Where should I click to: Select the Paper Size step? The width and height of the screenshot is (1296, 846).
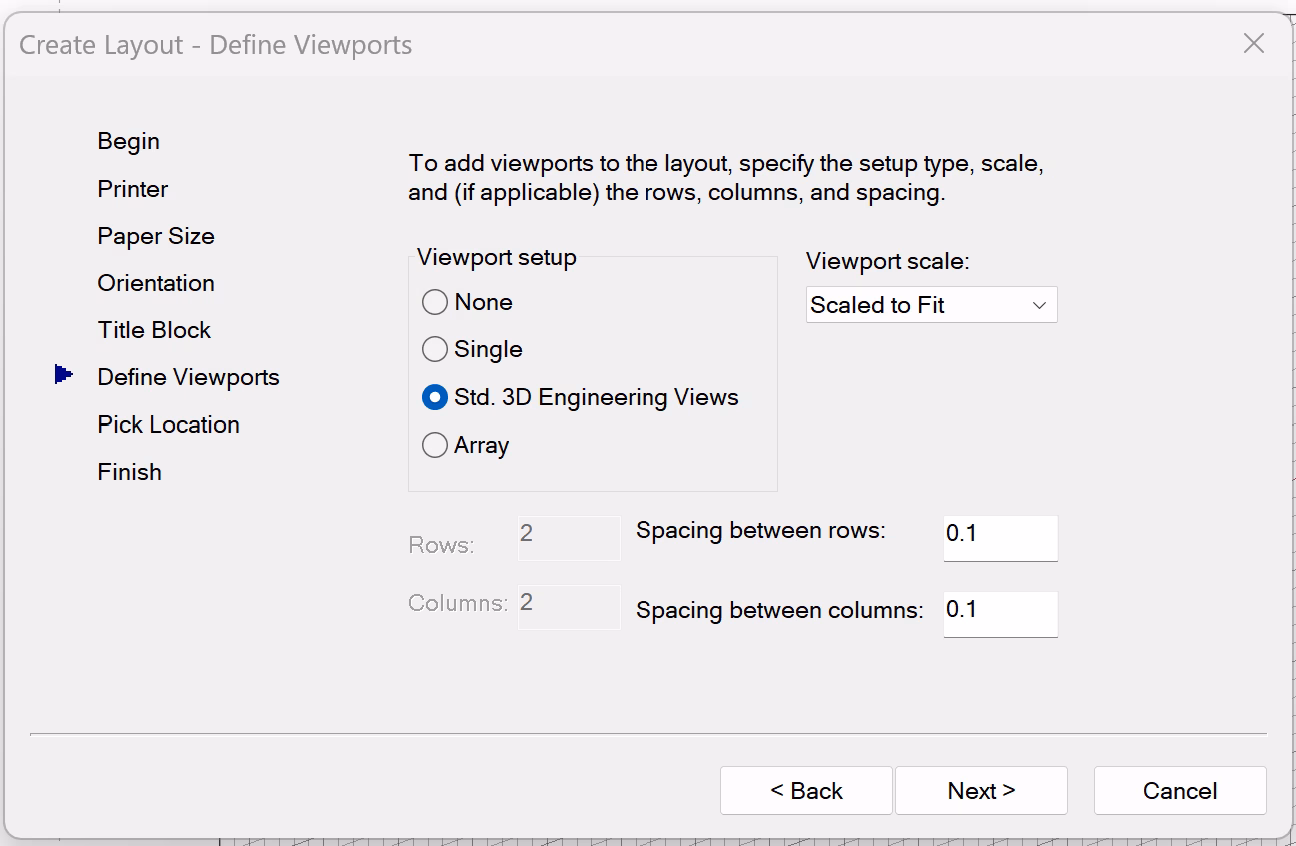coord(156,236)
